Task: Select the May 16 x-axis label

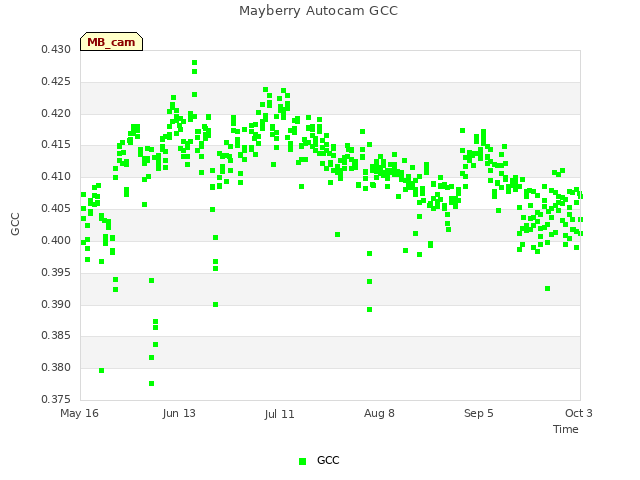Action: pos(79,413)
